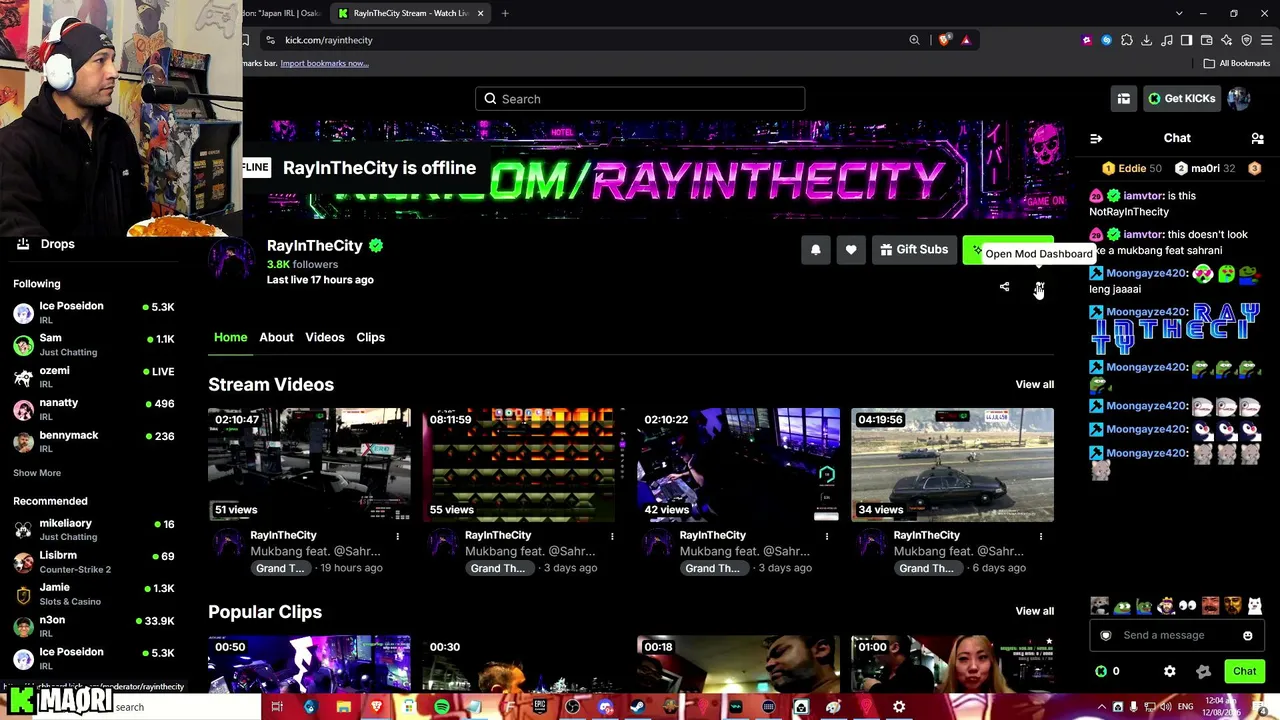1280x720 pixels.
Task: Open mikeliaory's channel in Recommended
Action: tap(95, 530)
